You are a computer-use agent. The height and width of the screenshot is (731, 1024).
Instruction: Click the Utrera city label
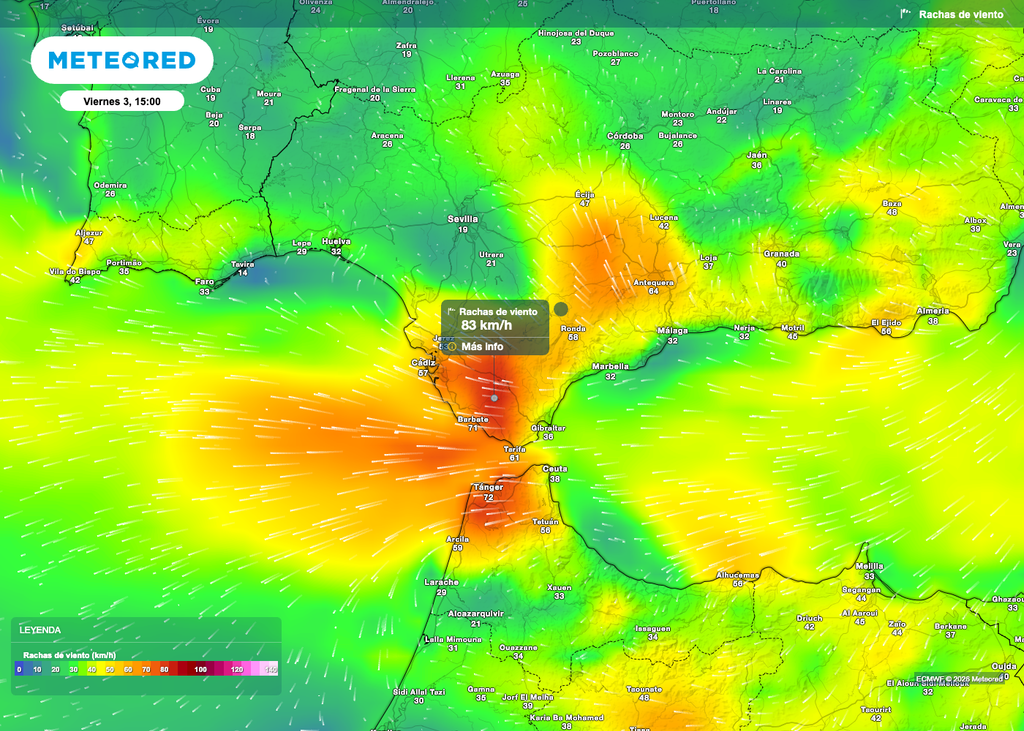point(491,255)
